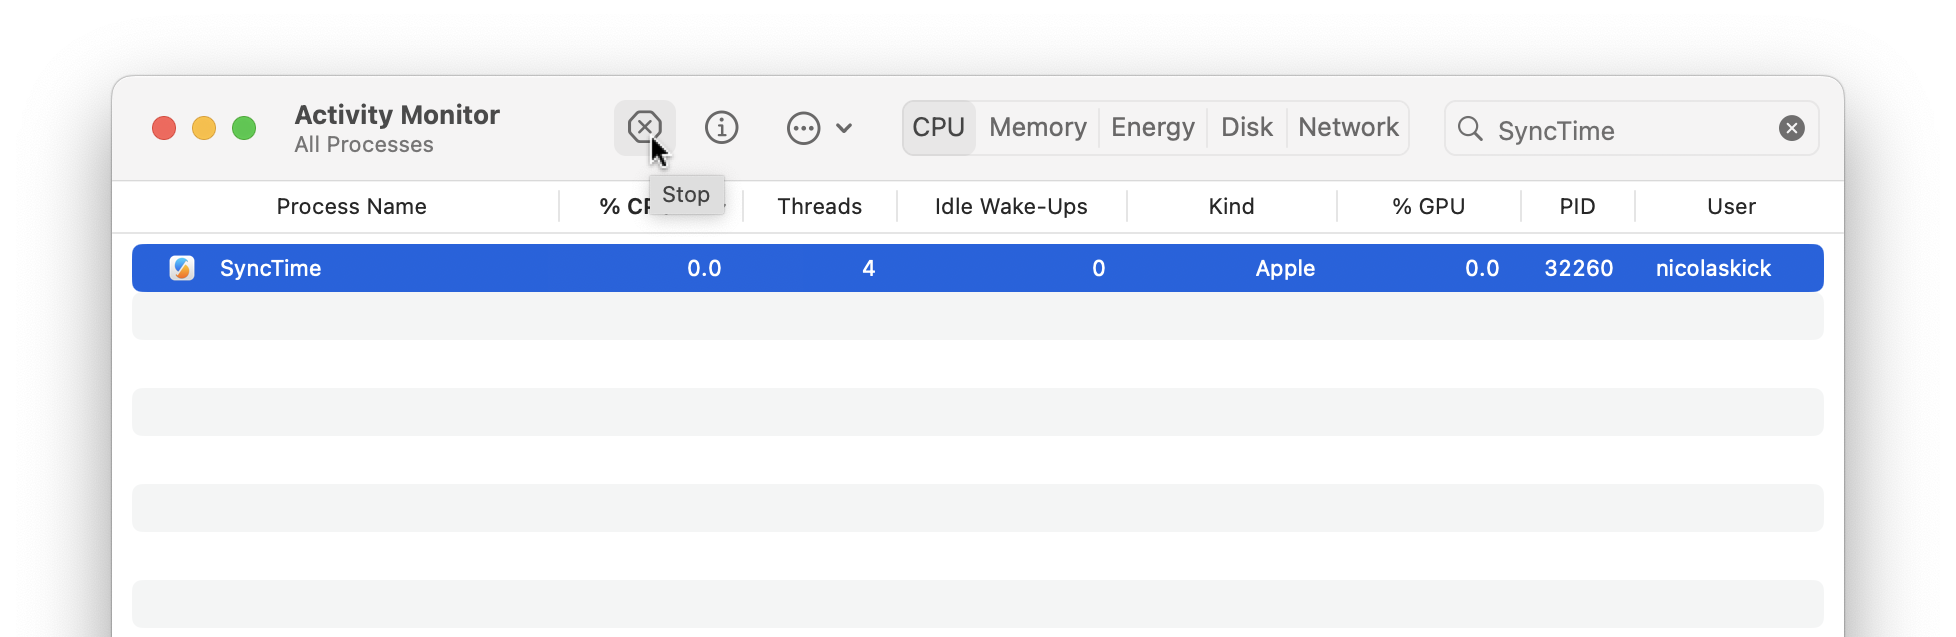Sort by the % GPU column header
This screenshot has width=1956, height=637.
point(1428,206)
